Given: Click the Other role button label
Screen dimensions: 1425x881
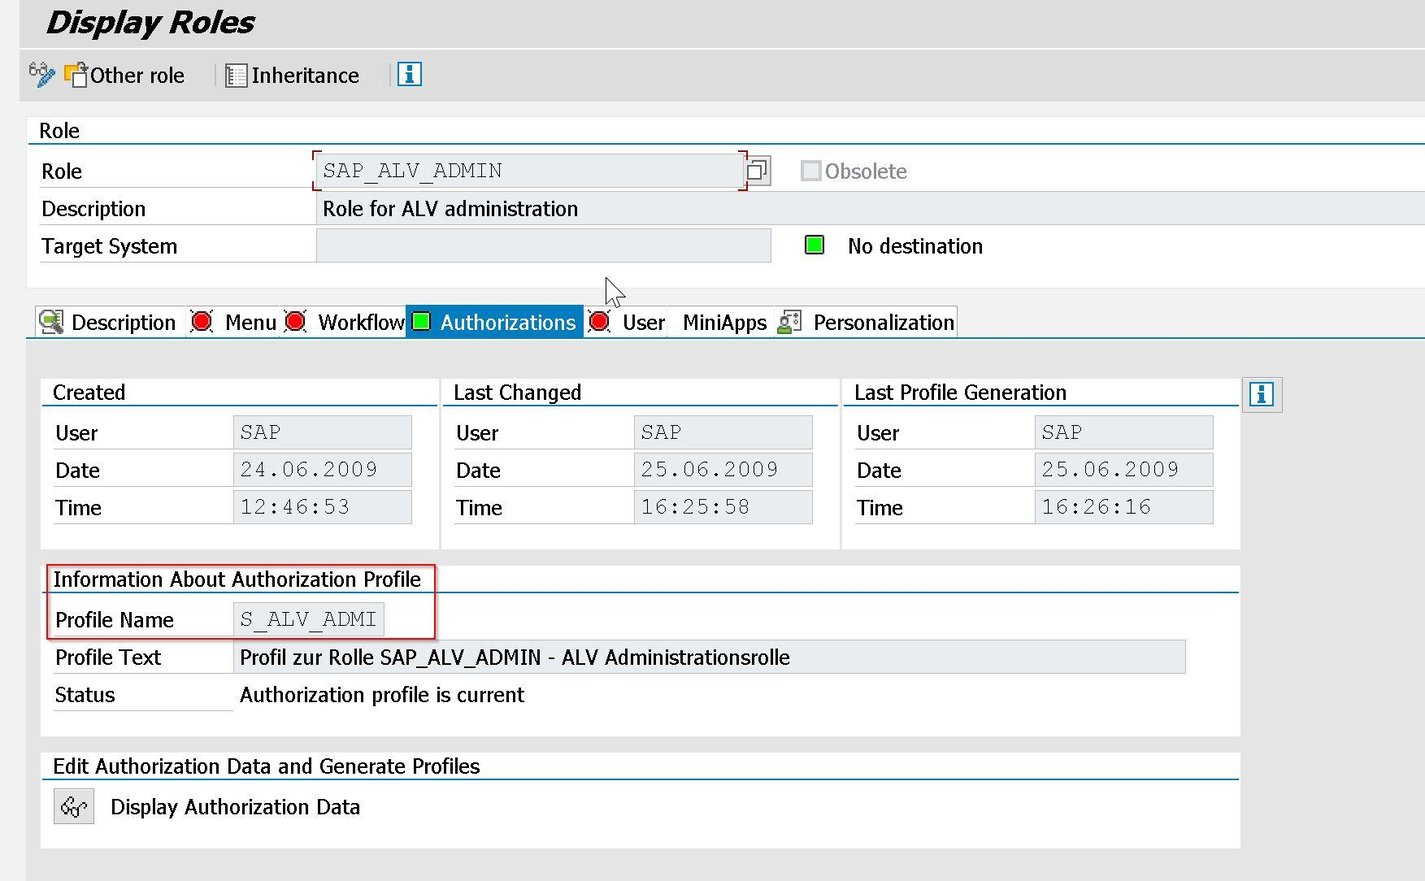Looking at the screenshot, I should tap(137, 75).
